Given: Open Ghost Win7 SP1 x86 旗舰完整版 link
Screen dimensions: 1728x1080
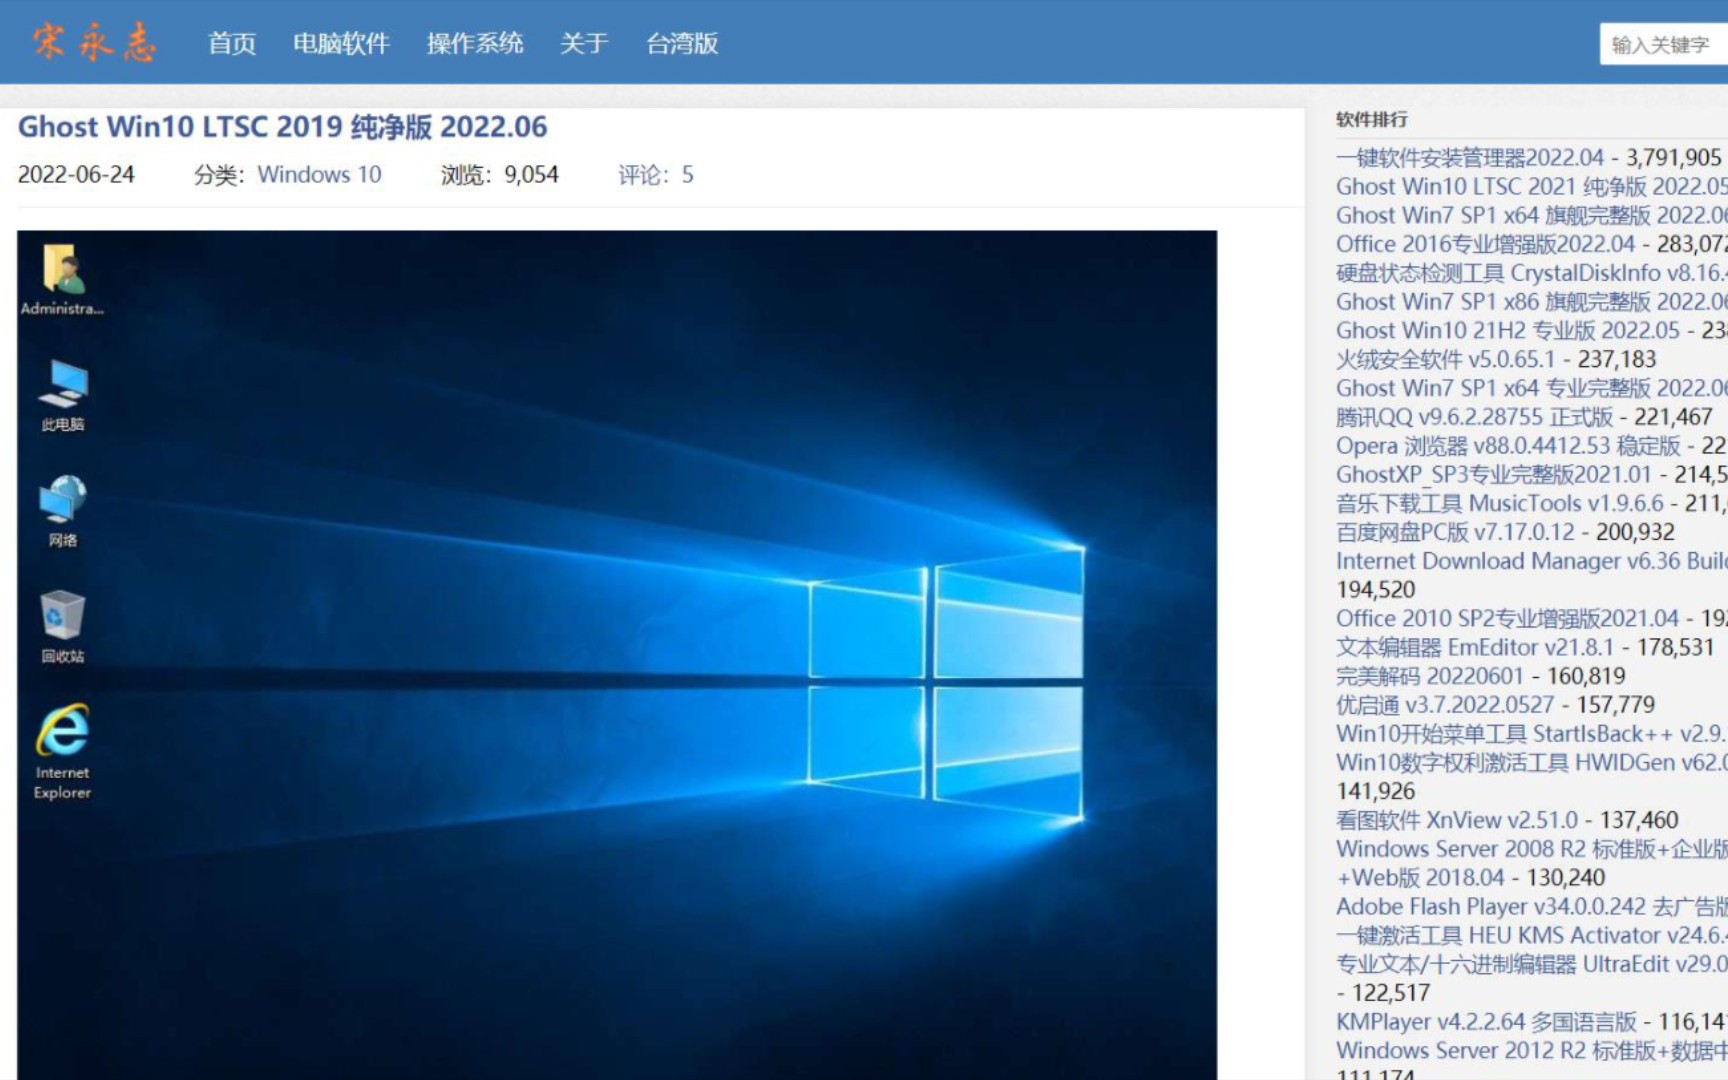Looking at the screenshot, I should coord(1531,302).
